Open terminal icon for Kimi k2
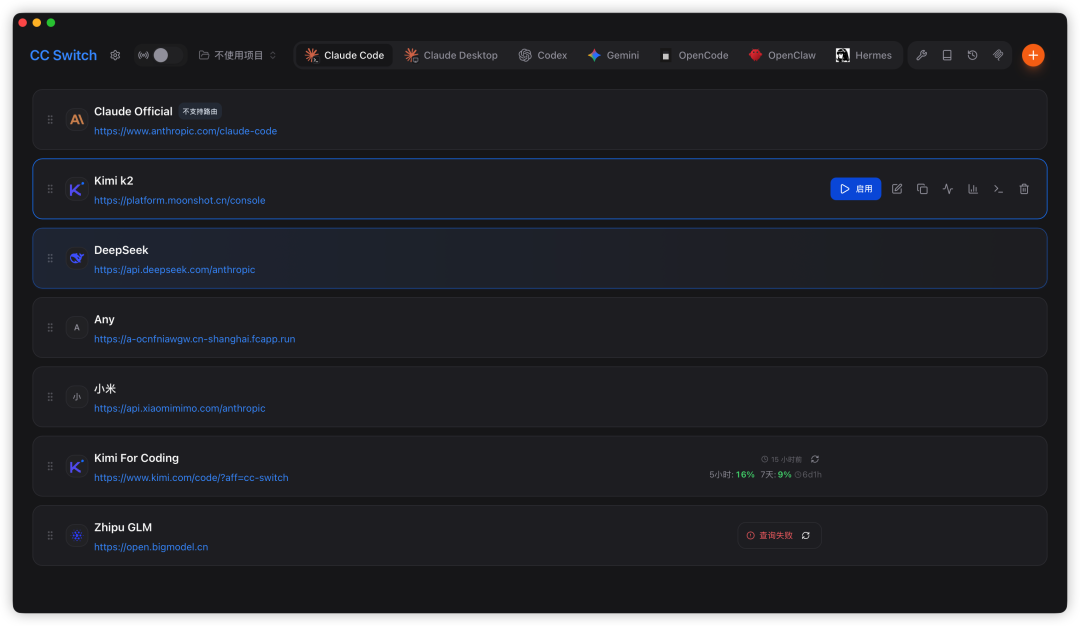Image resolution: width=1080 pixels, height=626 pixels. pos(998,189)
